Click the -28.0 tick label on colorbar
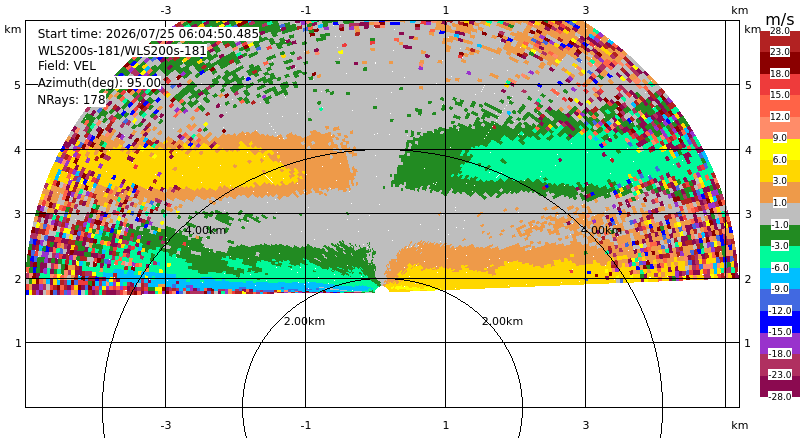This screenshot has width=800, height=438. click(780, 396)
